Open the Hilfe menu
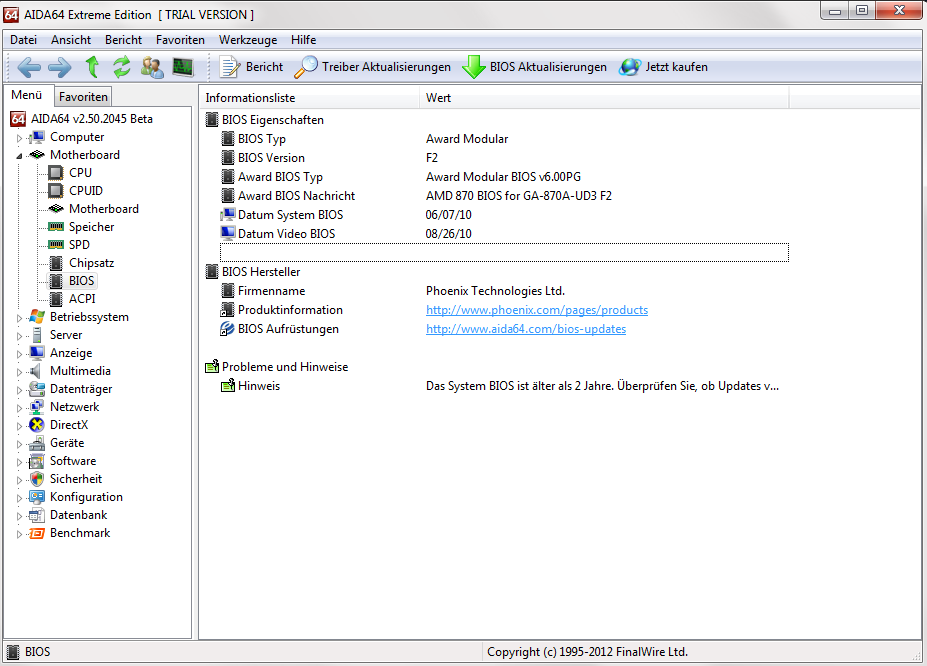This screenshot has height=666, width=927. tap(303, 40)
